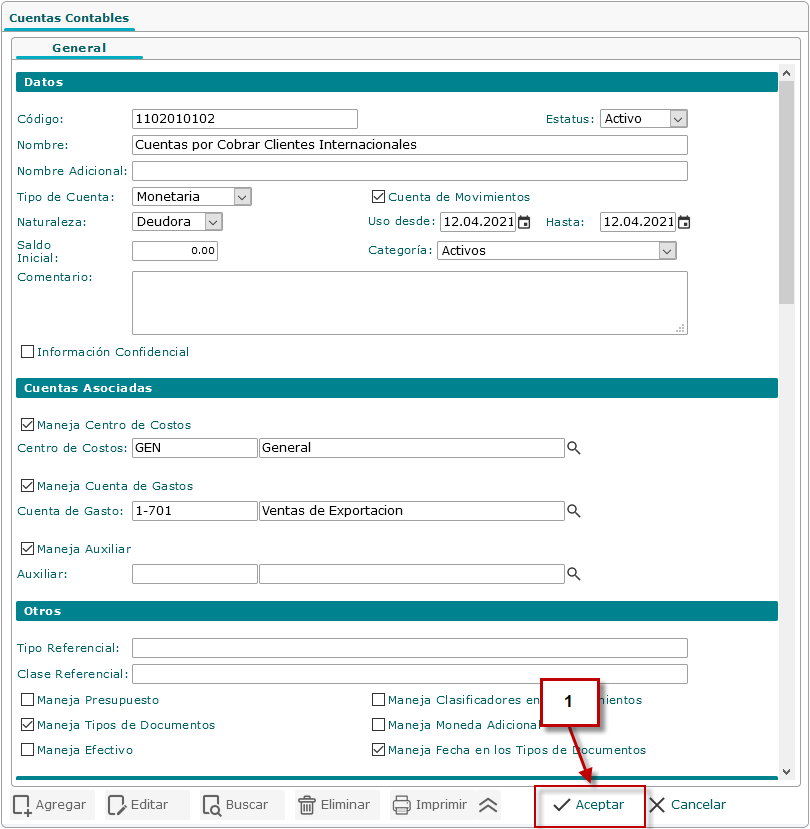Uncheck Maneja Centro de Costos

[27, 425]
